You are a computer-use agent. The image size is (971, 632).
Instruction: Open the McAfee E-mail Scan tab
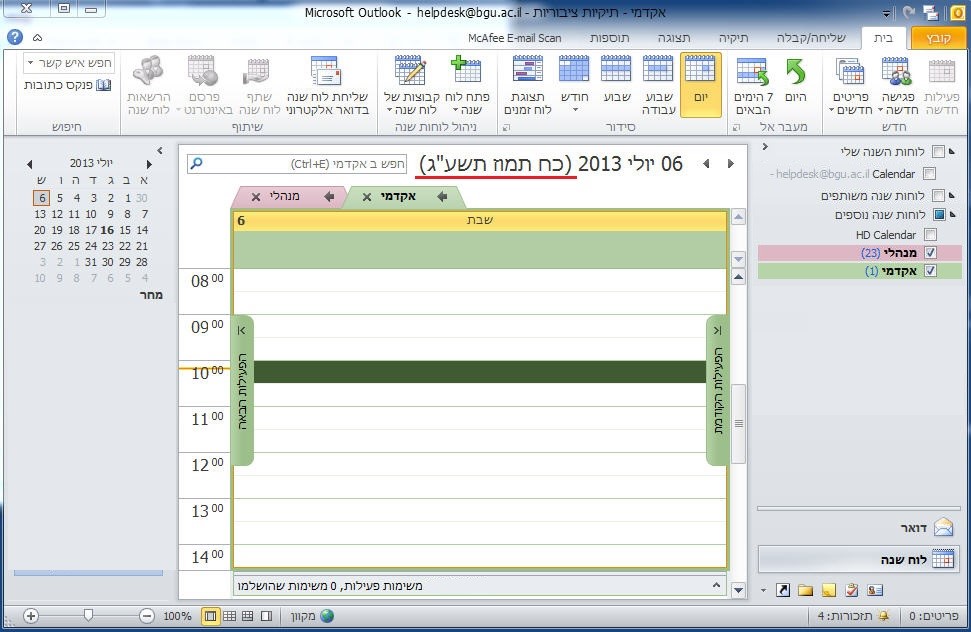coord(515,38)
